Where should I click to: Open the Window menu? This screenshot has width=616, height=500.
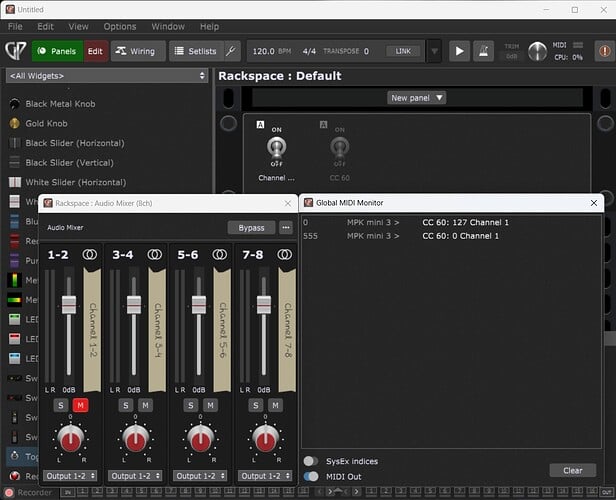pos(168,26)
